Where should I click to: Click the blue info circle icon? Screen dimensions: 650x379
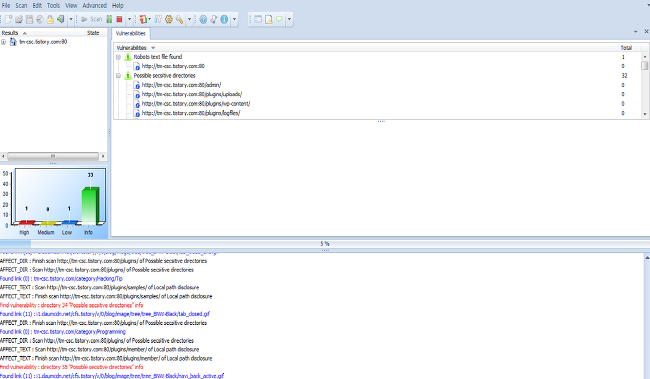coord(224,19)
